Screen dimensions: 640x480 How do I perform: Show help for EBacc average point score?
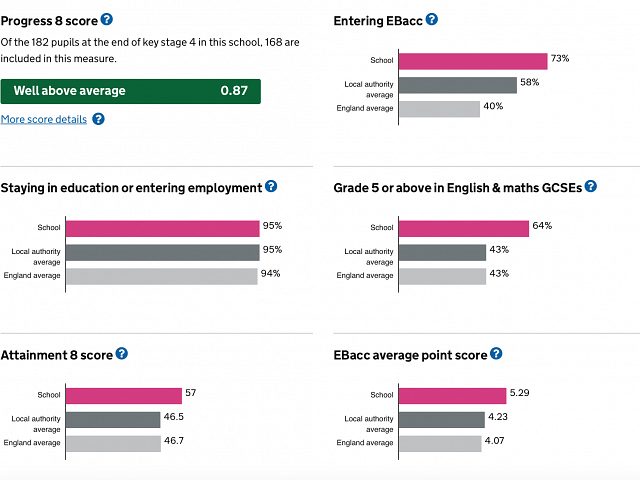[496, 354]
